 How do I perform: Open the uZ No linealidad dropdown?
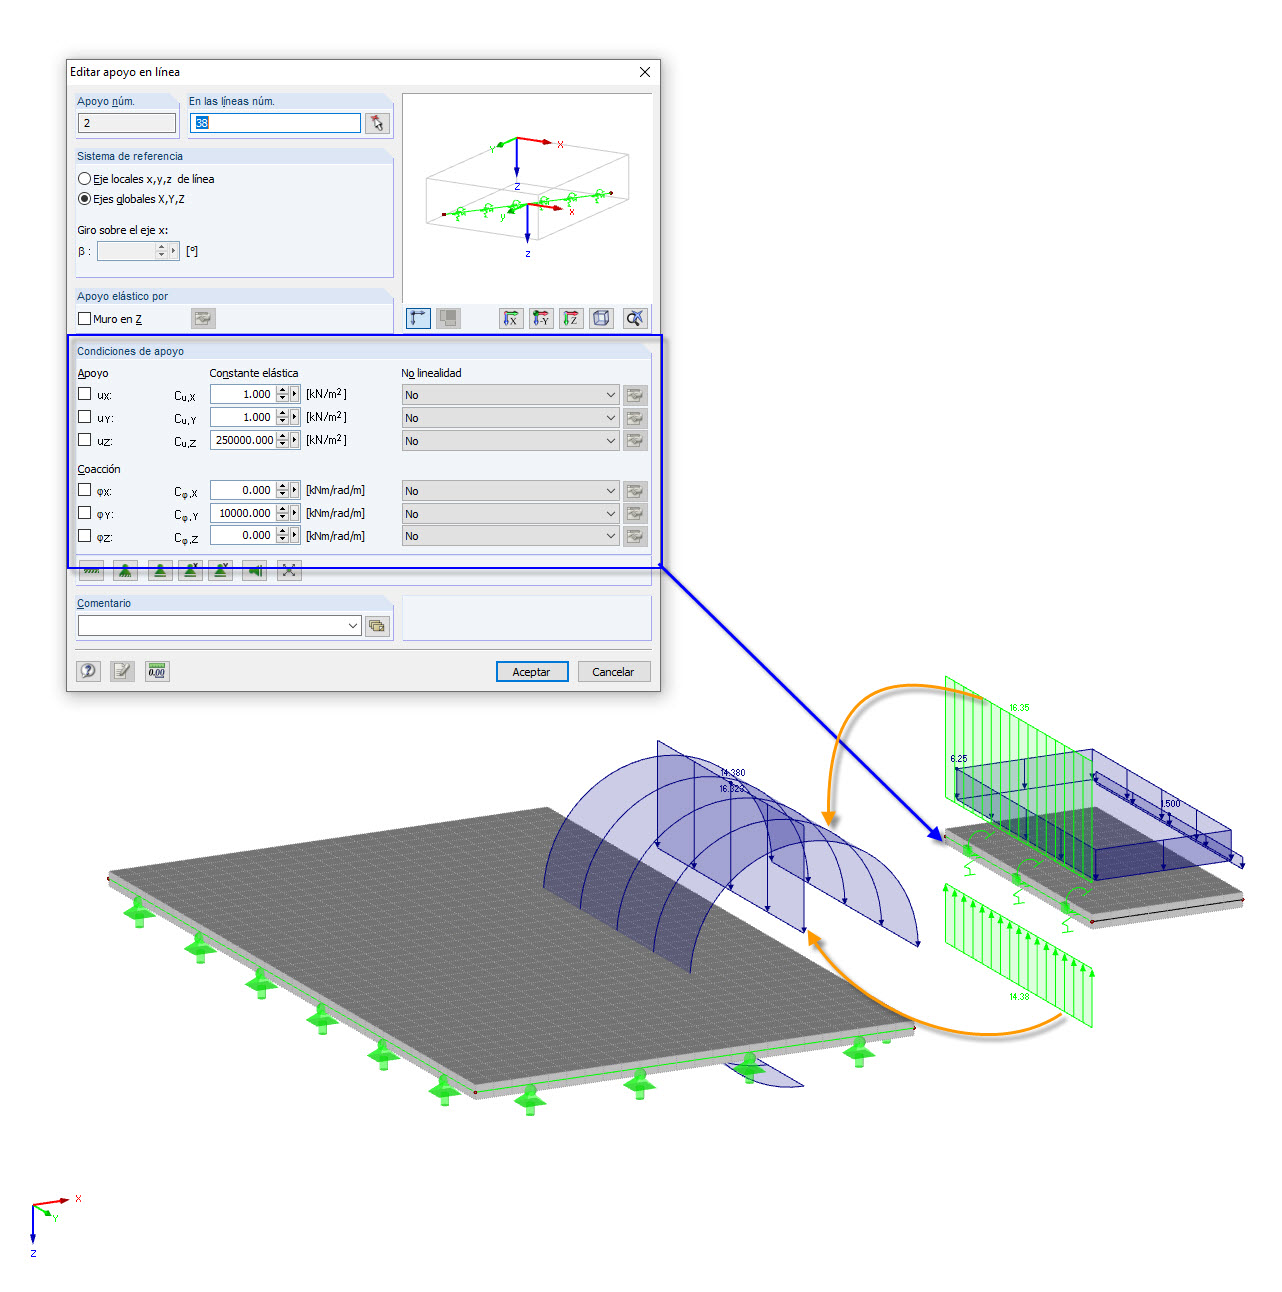510,441
